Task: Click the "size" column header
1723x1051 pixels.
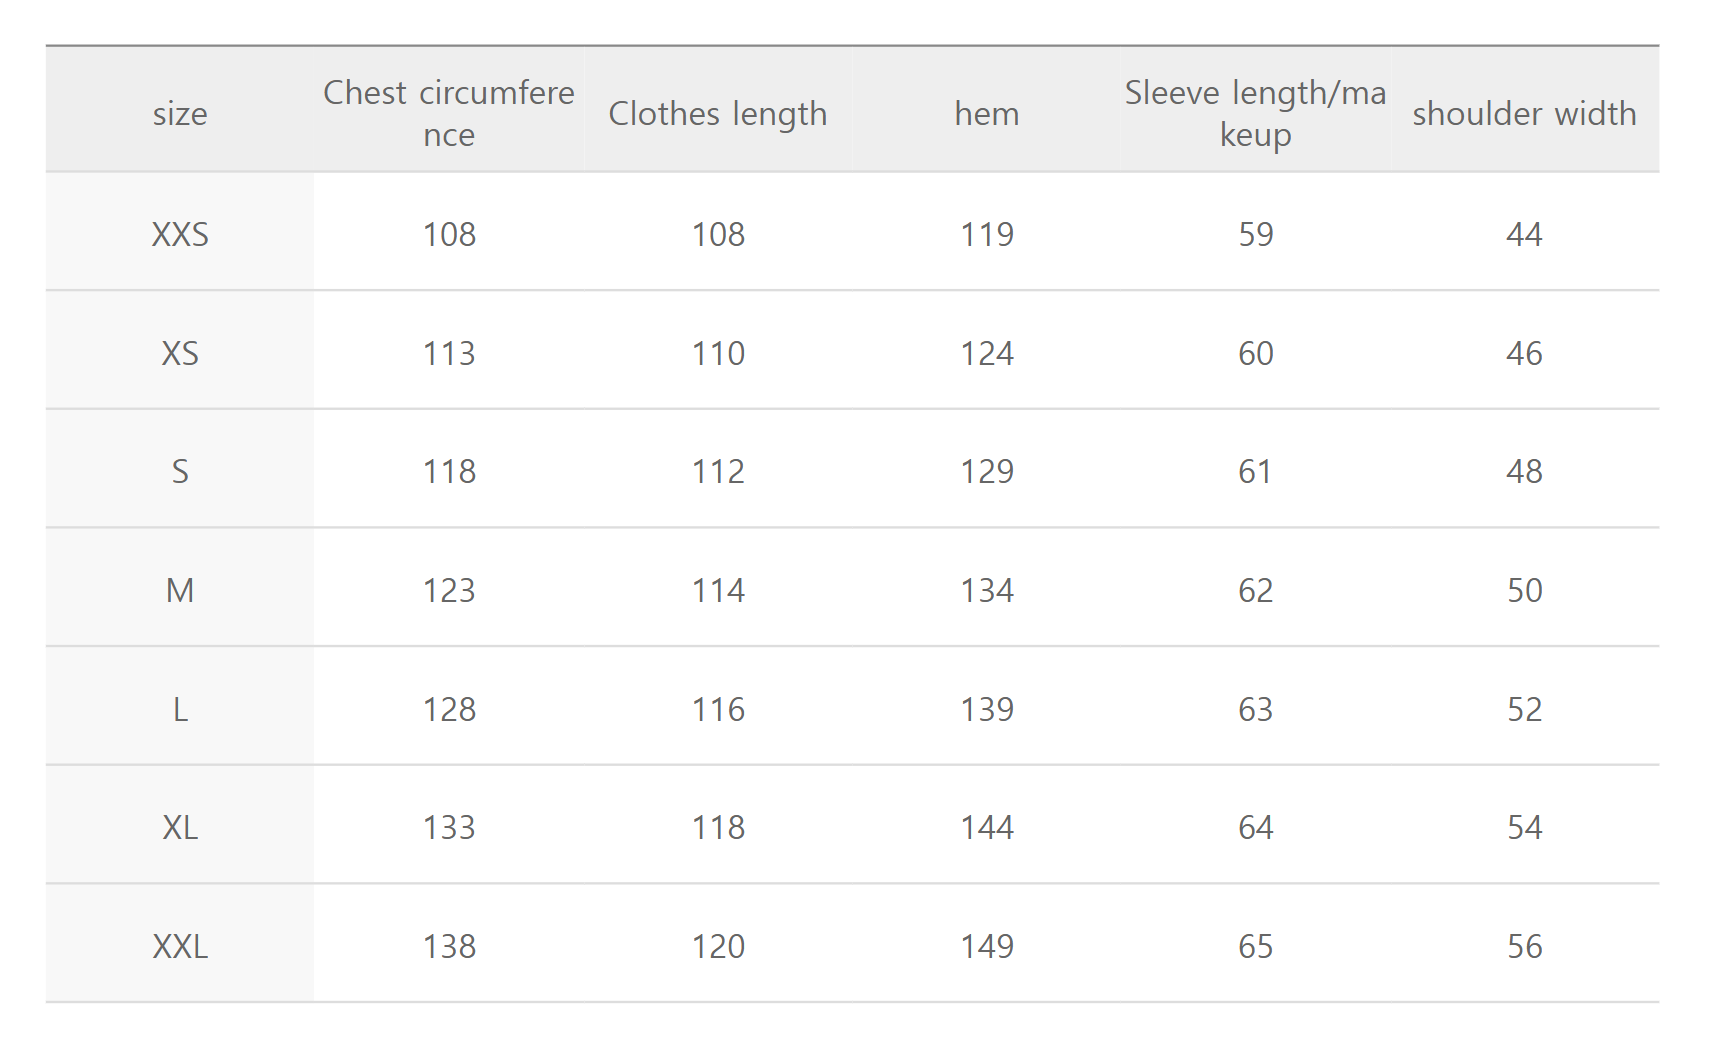Action: [x=180, y=114]
